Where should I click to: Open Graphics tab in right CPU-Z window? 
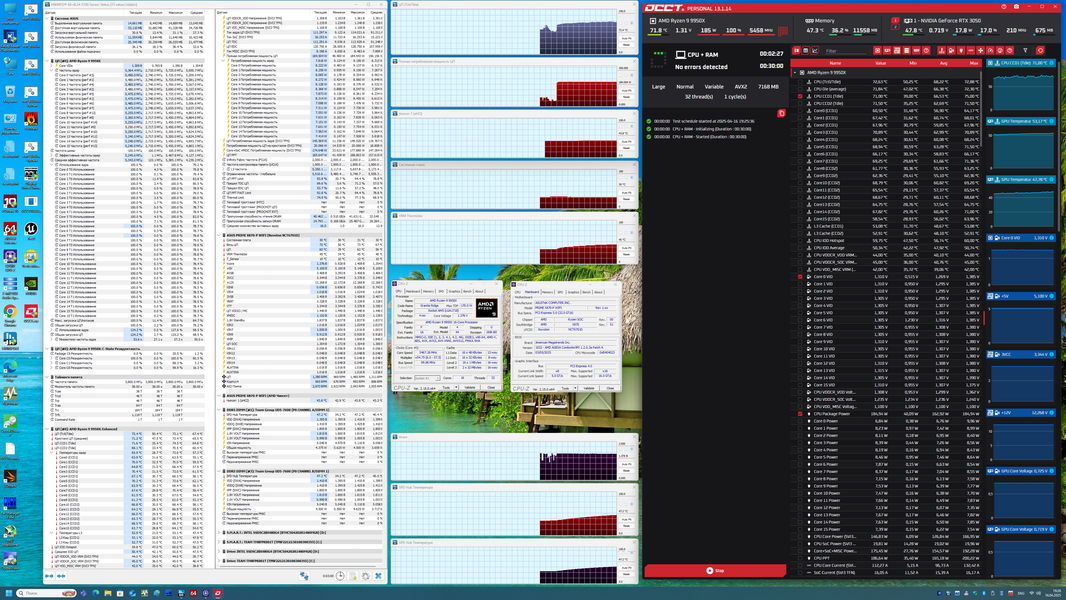[x=573, y=292]
